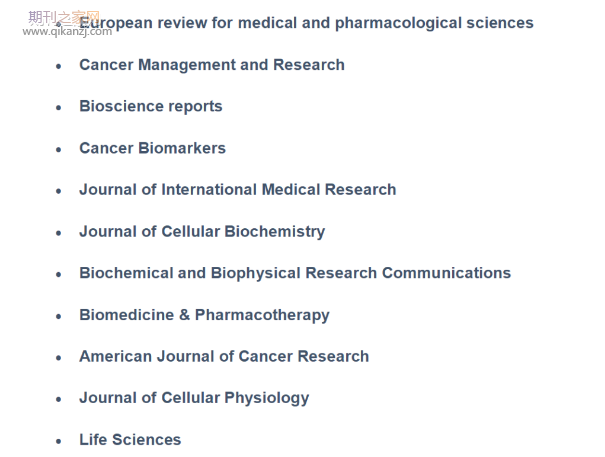Viewport: 605px width, 457px height.
Task: Click the bullet before American Journal of Cancer Research
Action: point(59,358)
